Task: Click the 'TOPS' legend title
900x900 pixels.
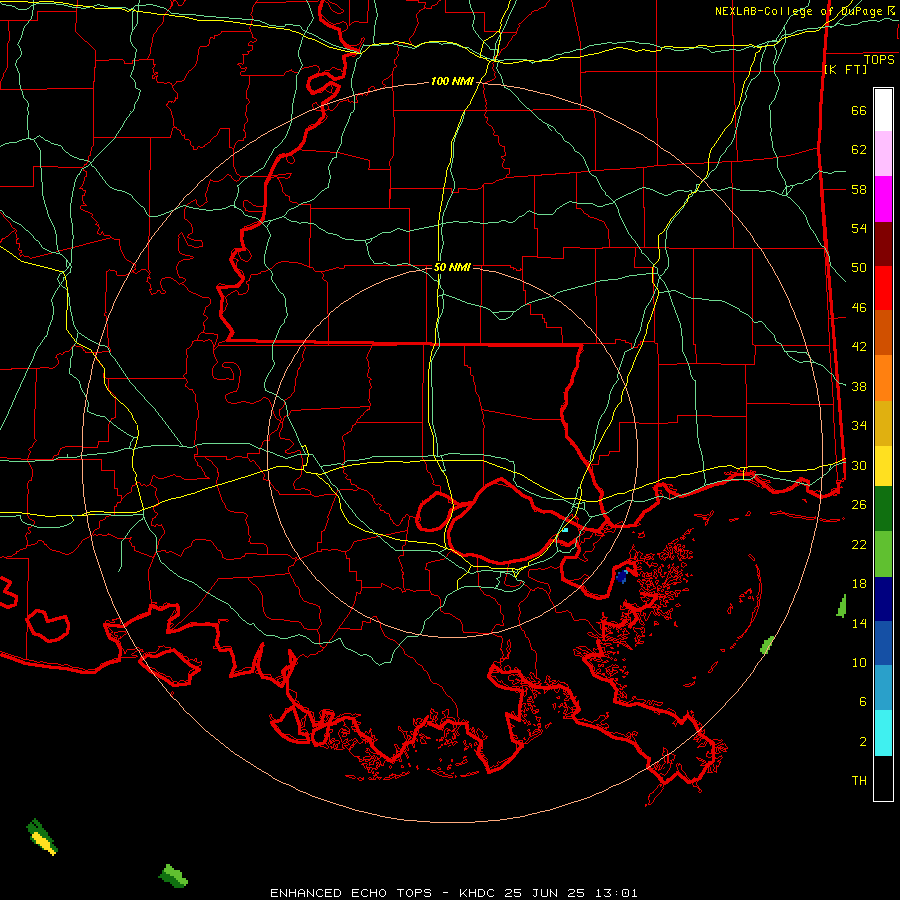Action: point(879,59)
